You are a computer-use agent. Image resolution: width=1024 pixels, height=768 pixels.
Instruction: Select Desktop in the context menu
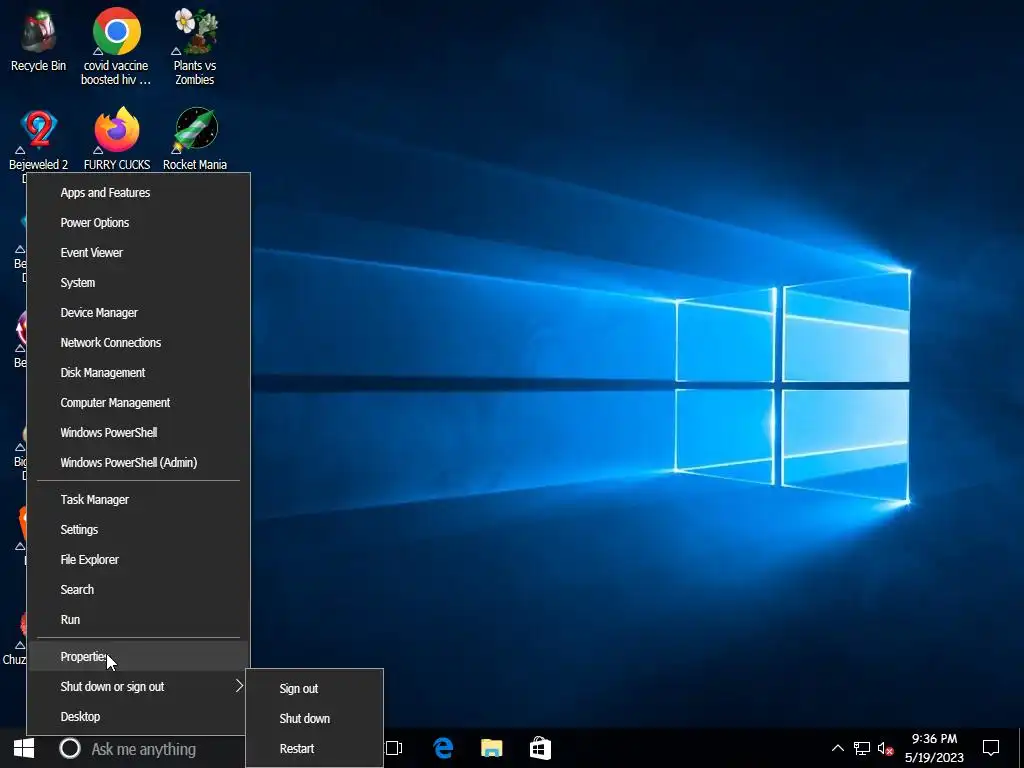pos(138,716)
